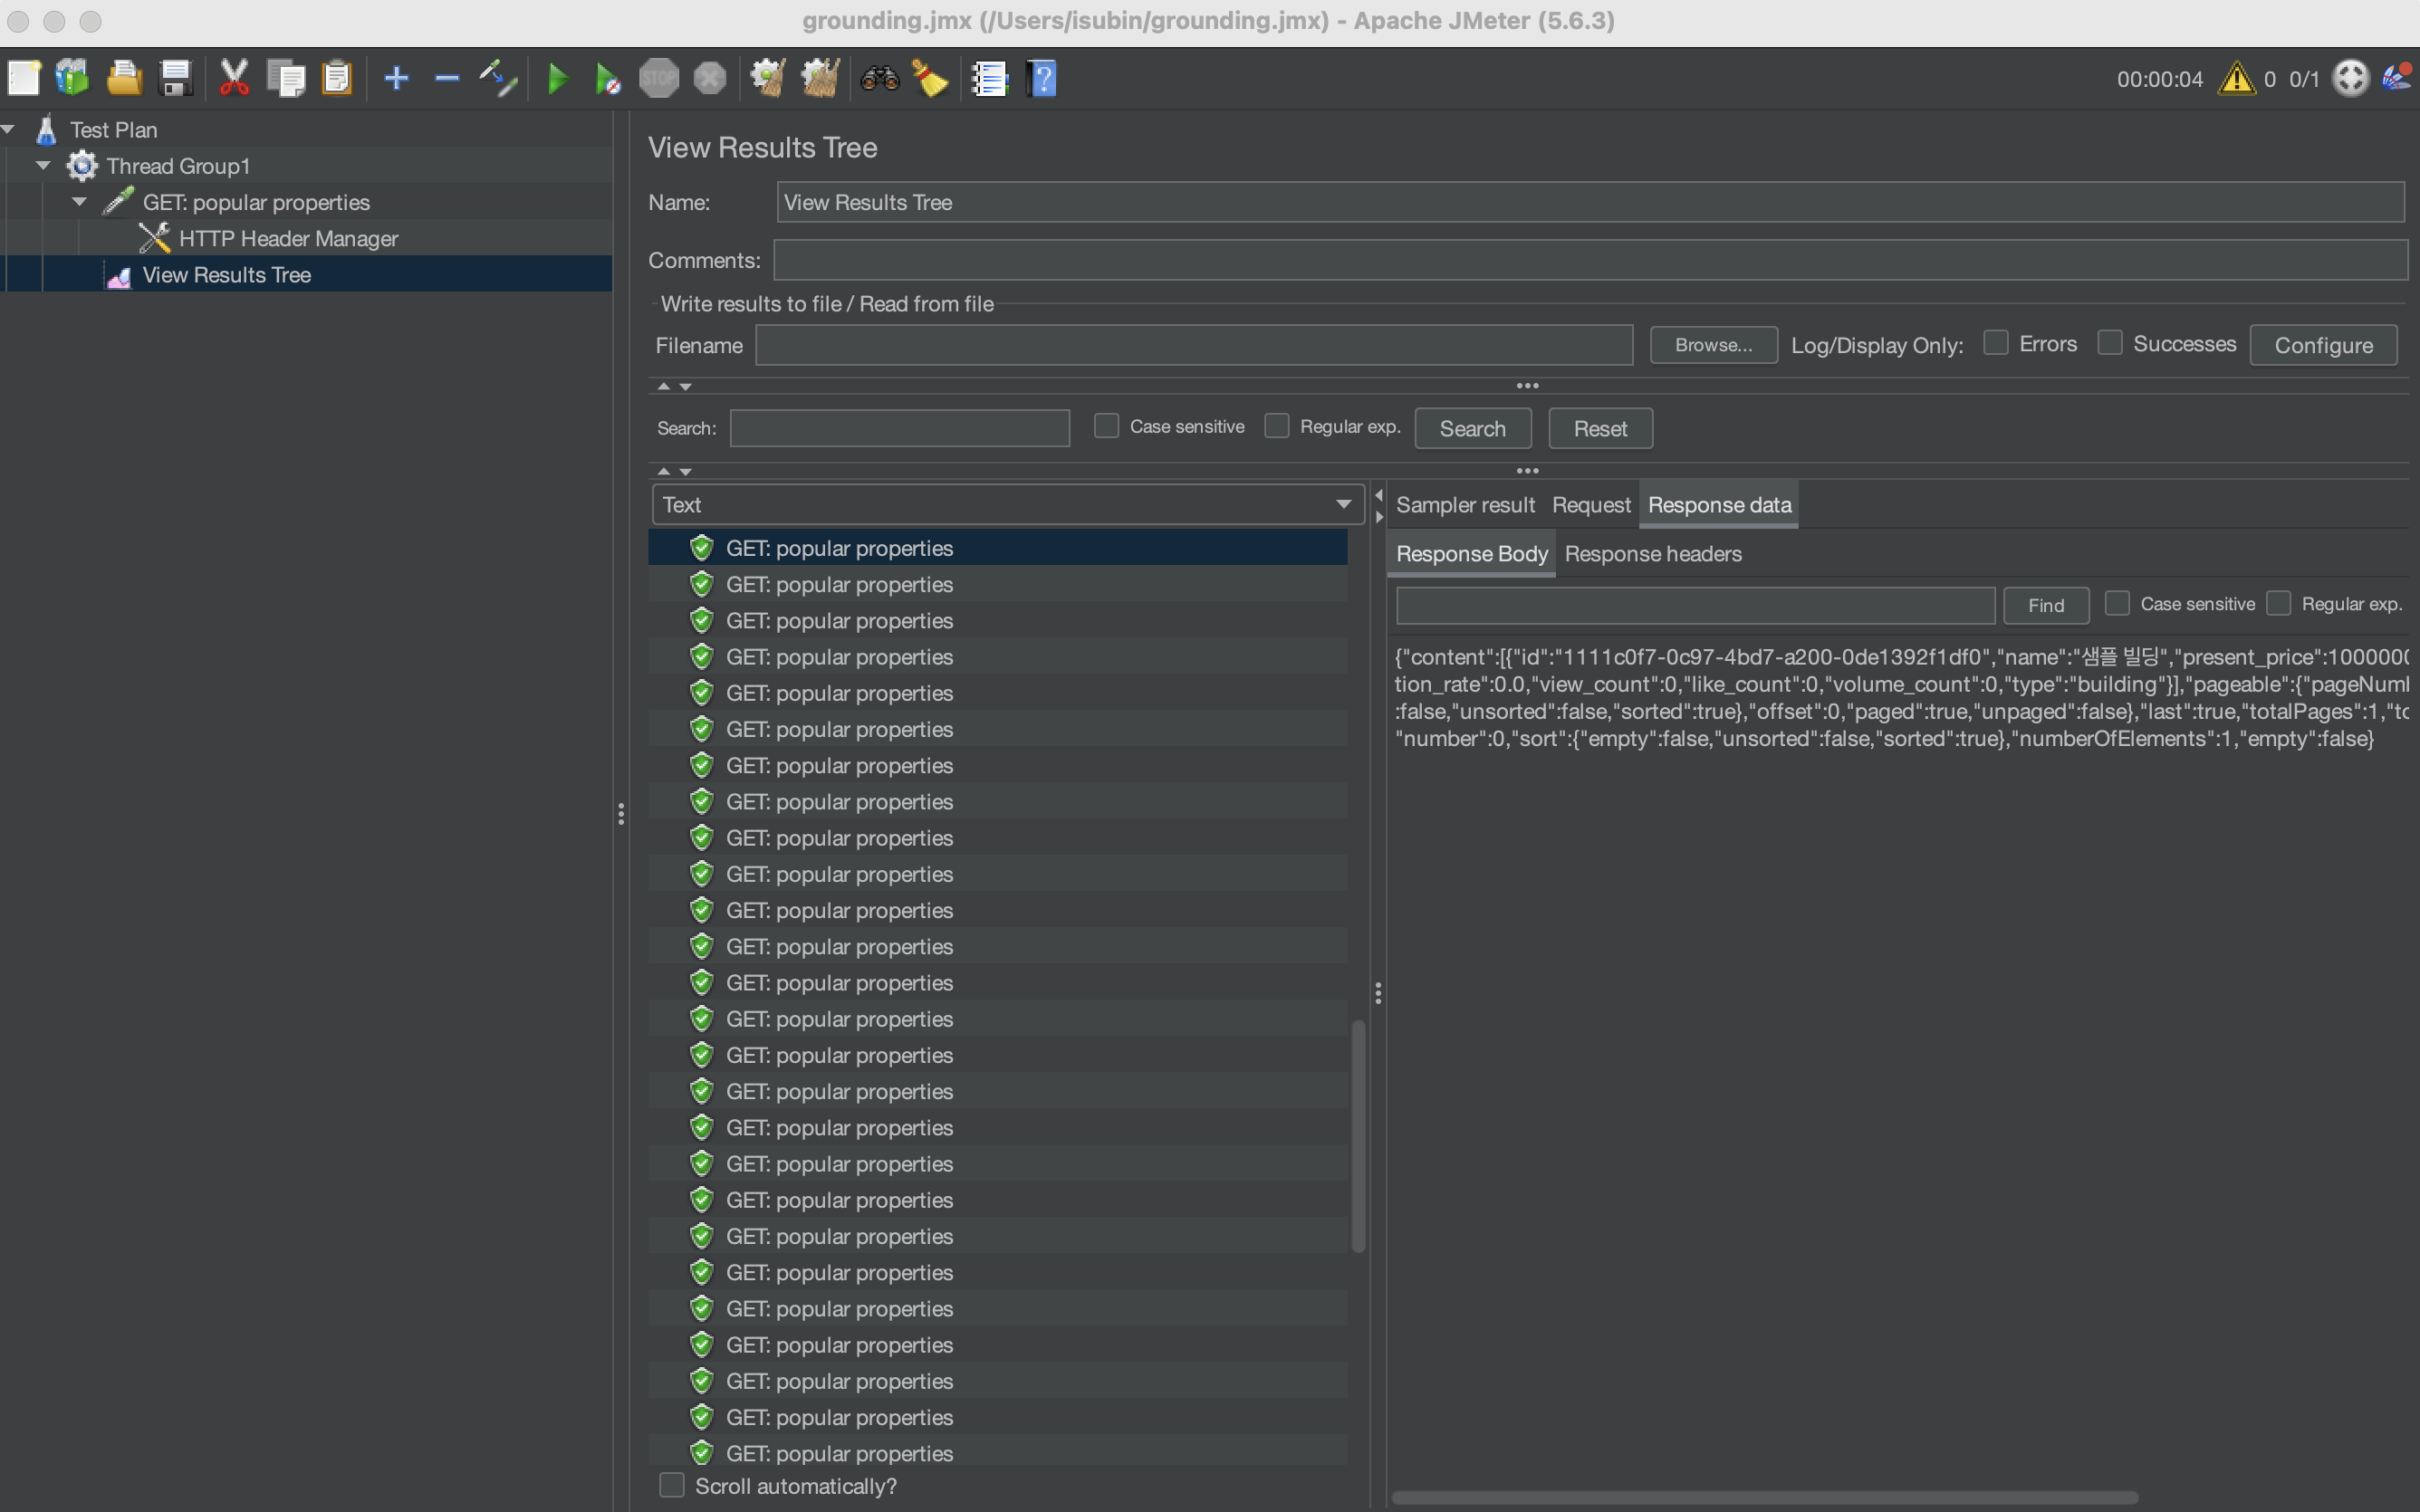The height and width of the screenshot is (1512, 2420).
Task: Switch to the Sampler result tab
Action: click(x=1464, y=505)
